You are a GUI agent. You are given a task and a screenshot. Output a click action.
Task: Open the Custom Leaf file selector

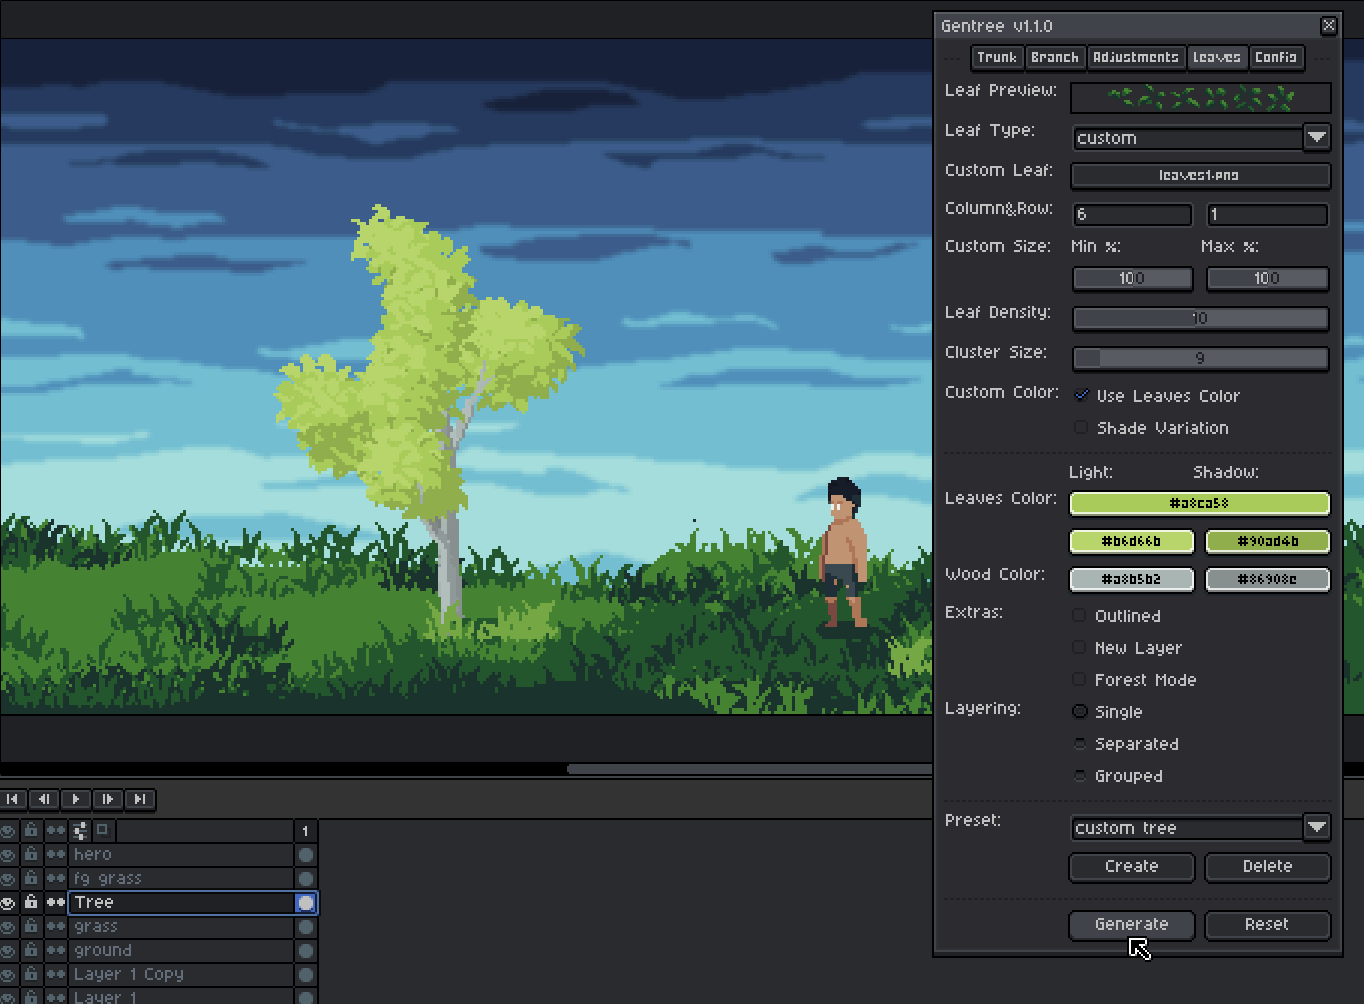coord(1200,175)
